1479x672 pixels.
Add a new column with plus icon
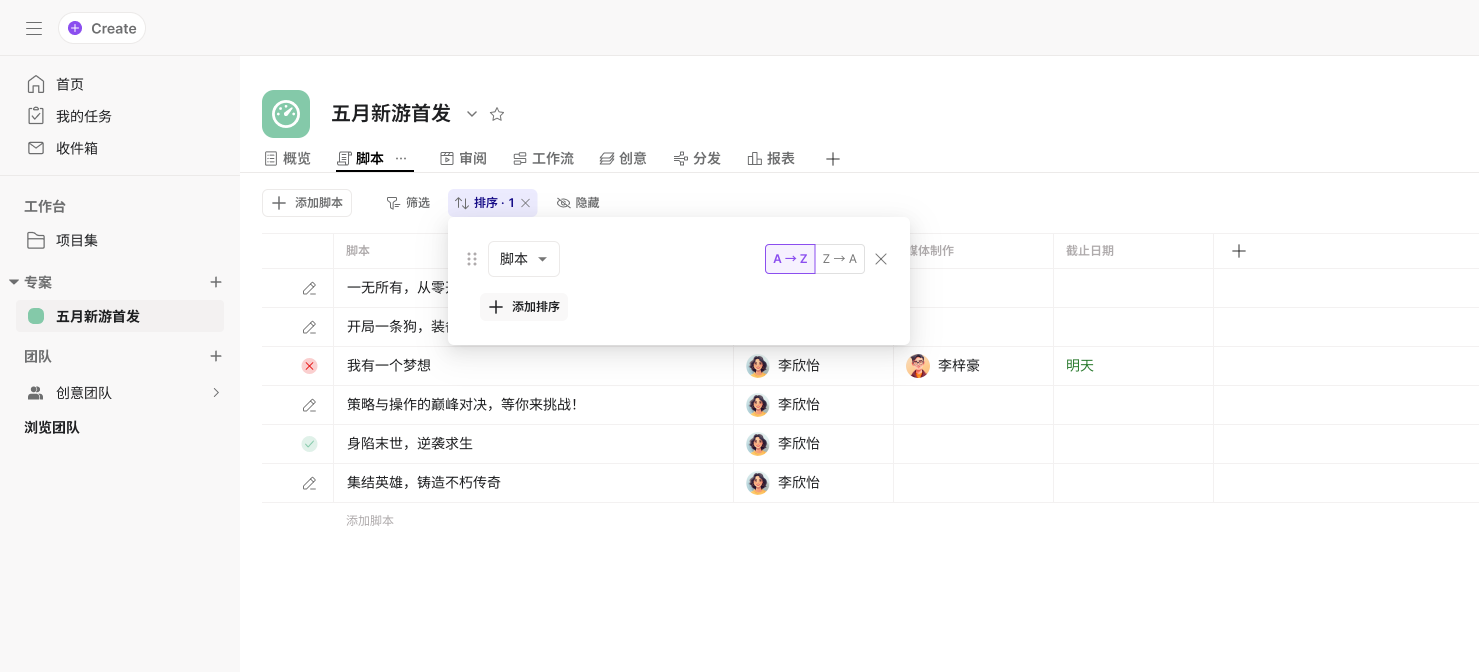click(x=1238, y=251)
